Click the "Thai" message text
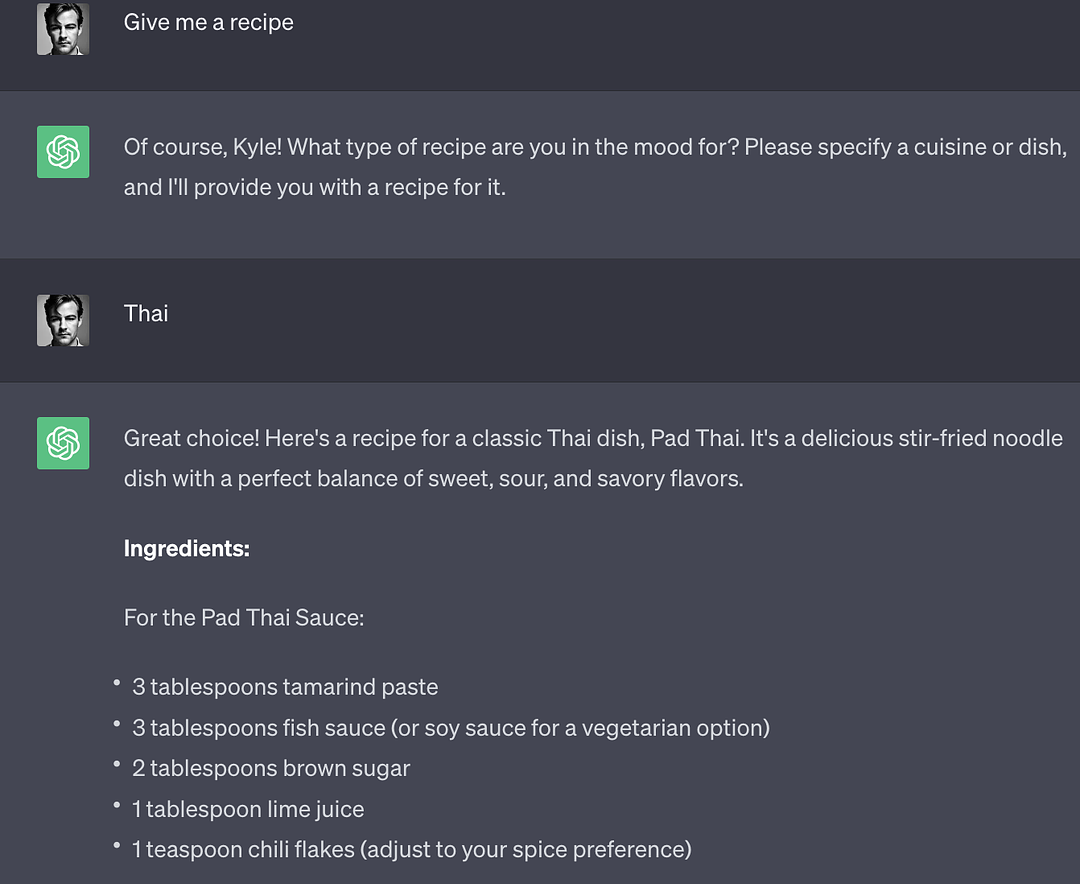1080x884 pixels. pos(146,314)
